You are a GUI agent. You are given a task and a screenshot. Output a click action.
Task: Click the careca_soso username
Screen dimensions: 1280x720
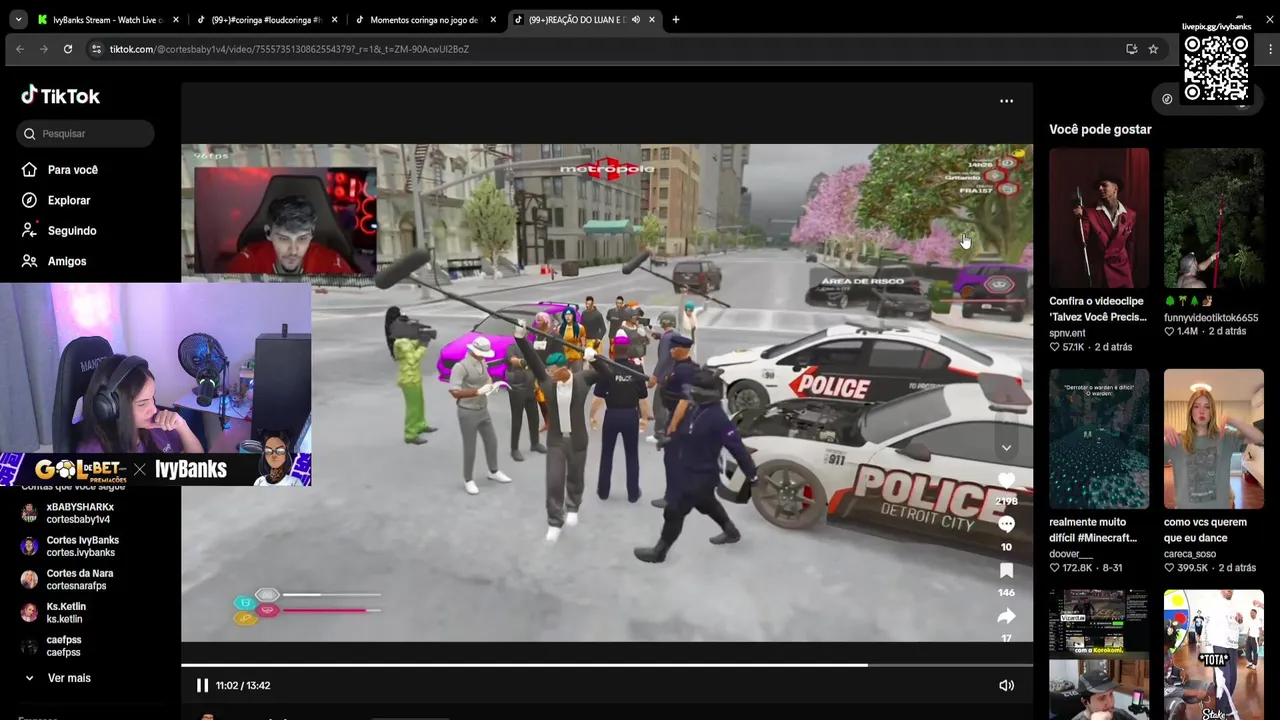click(1190, 554)
